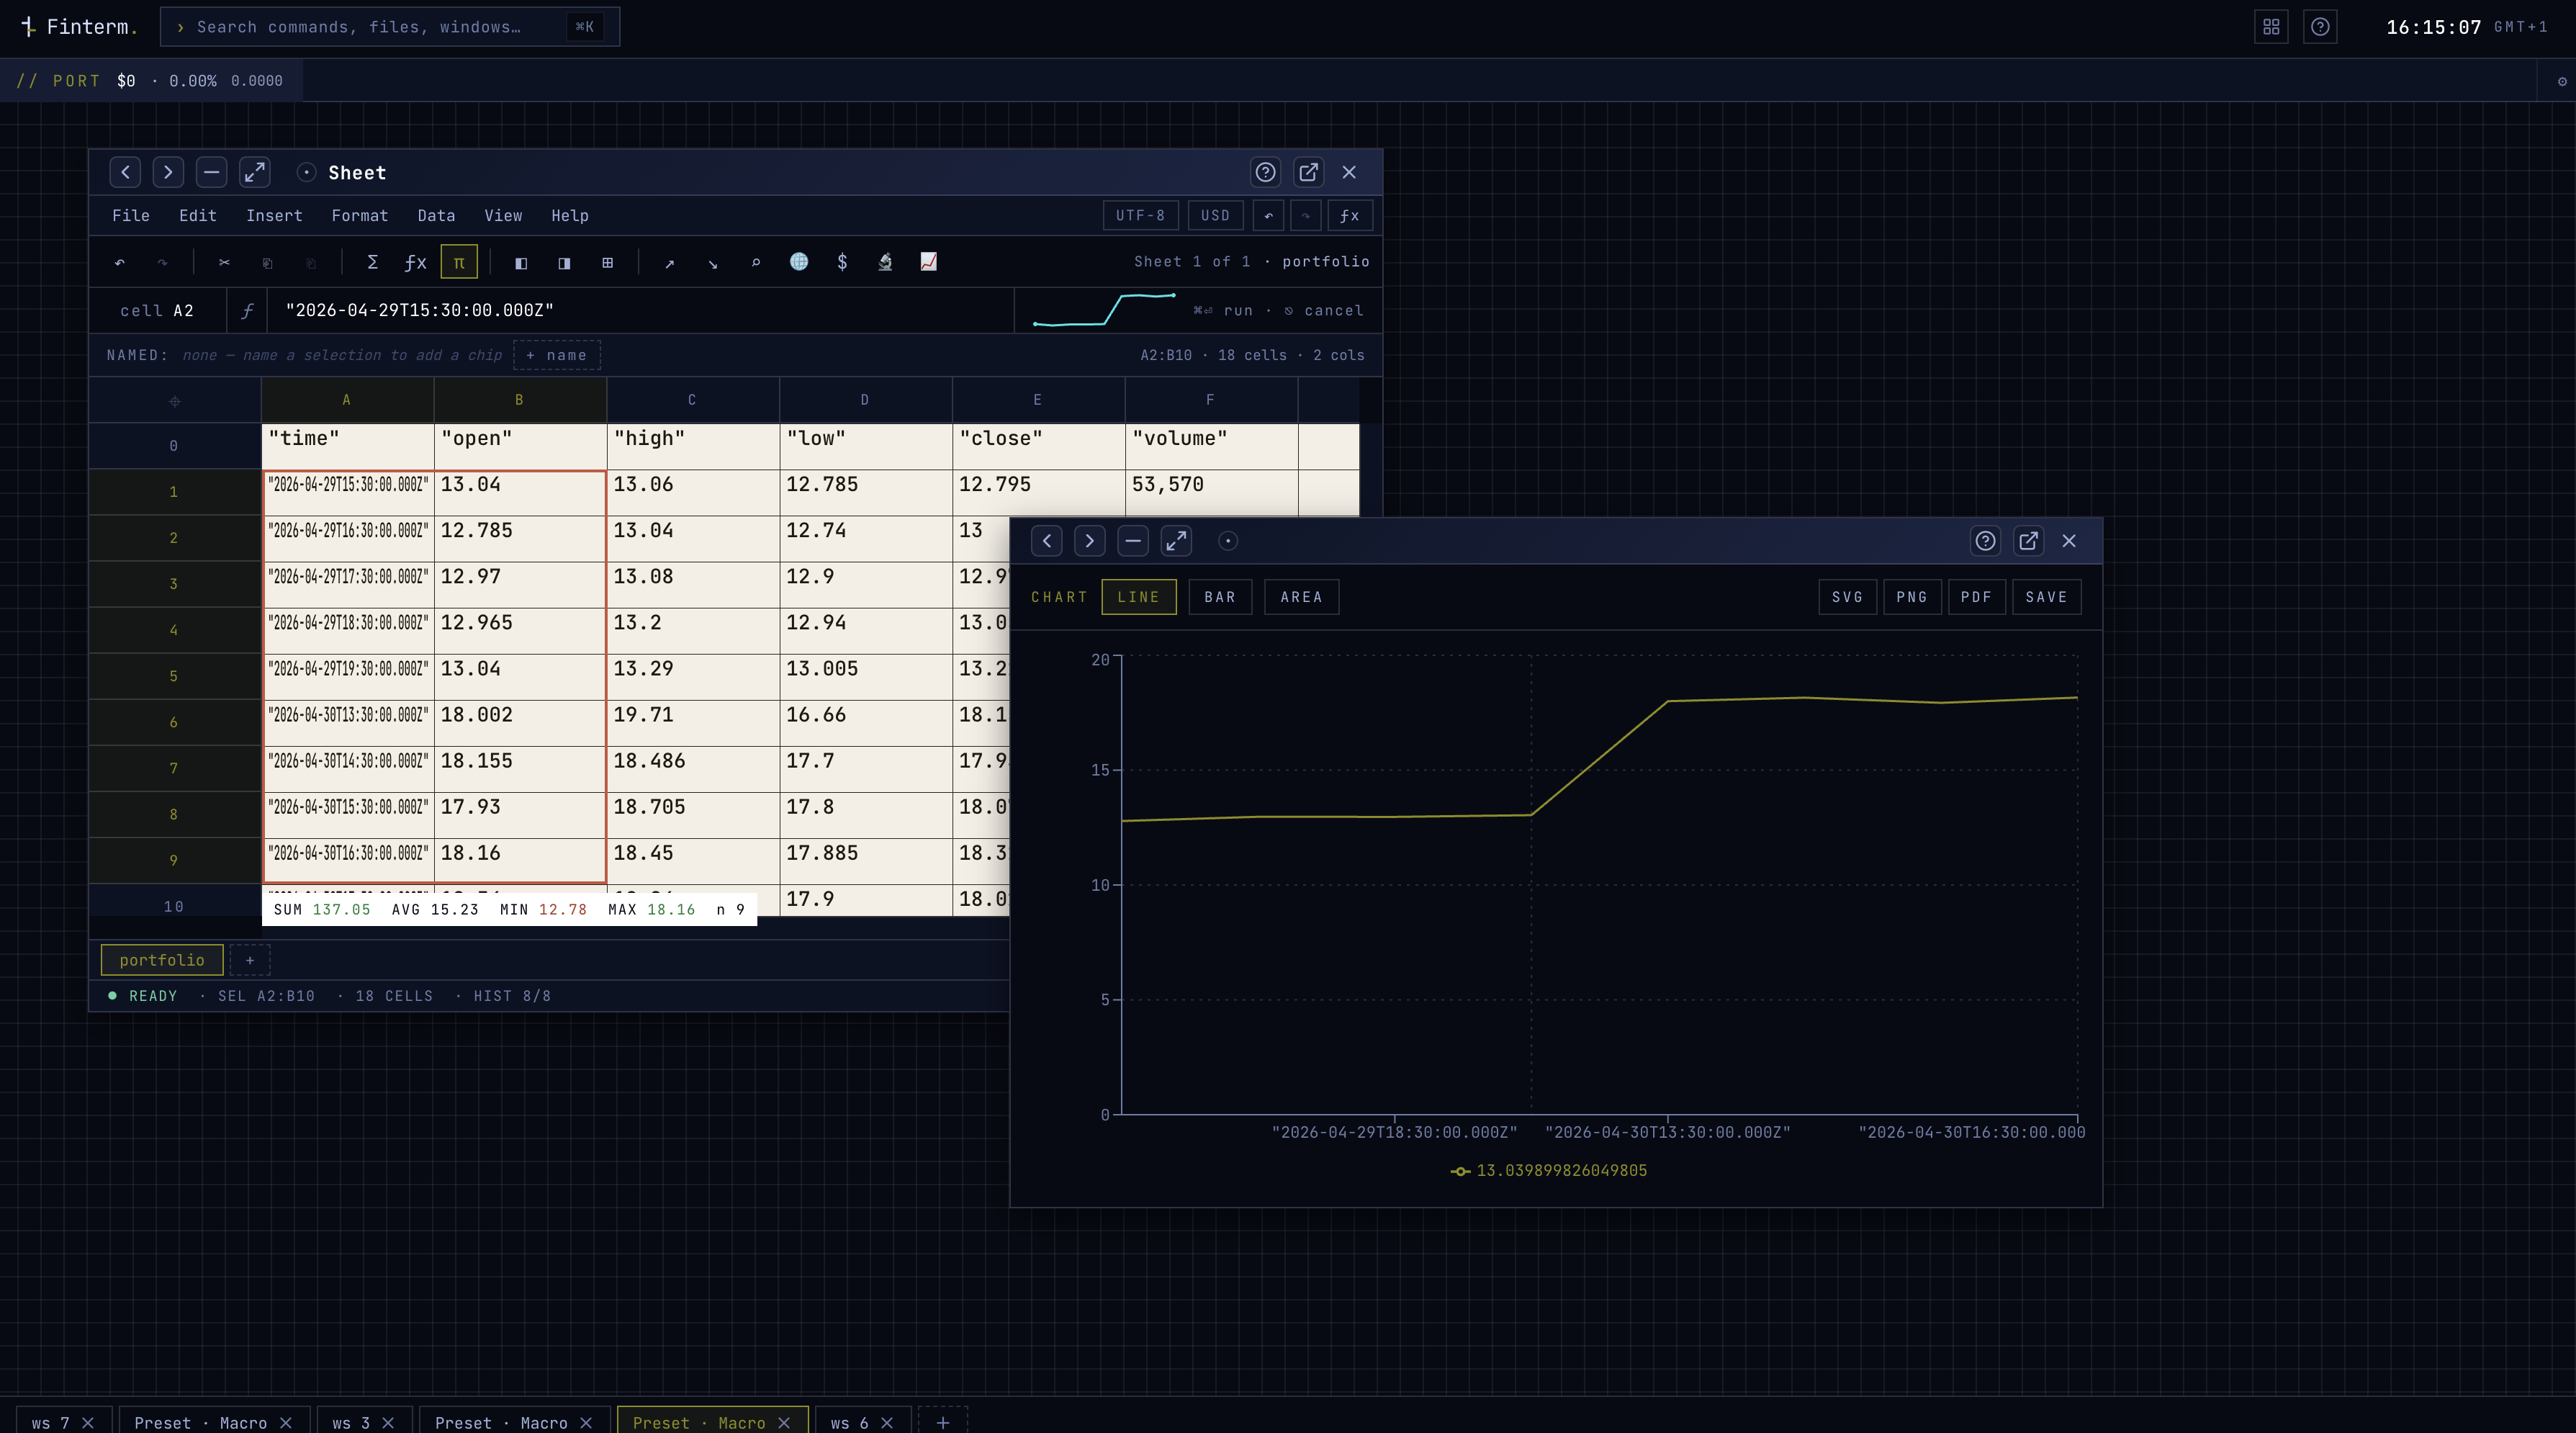Click the Sigma sum icon
Screen dimensions: 2576x1433
tap(372, 262)
